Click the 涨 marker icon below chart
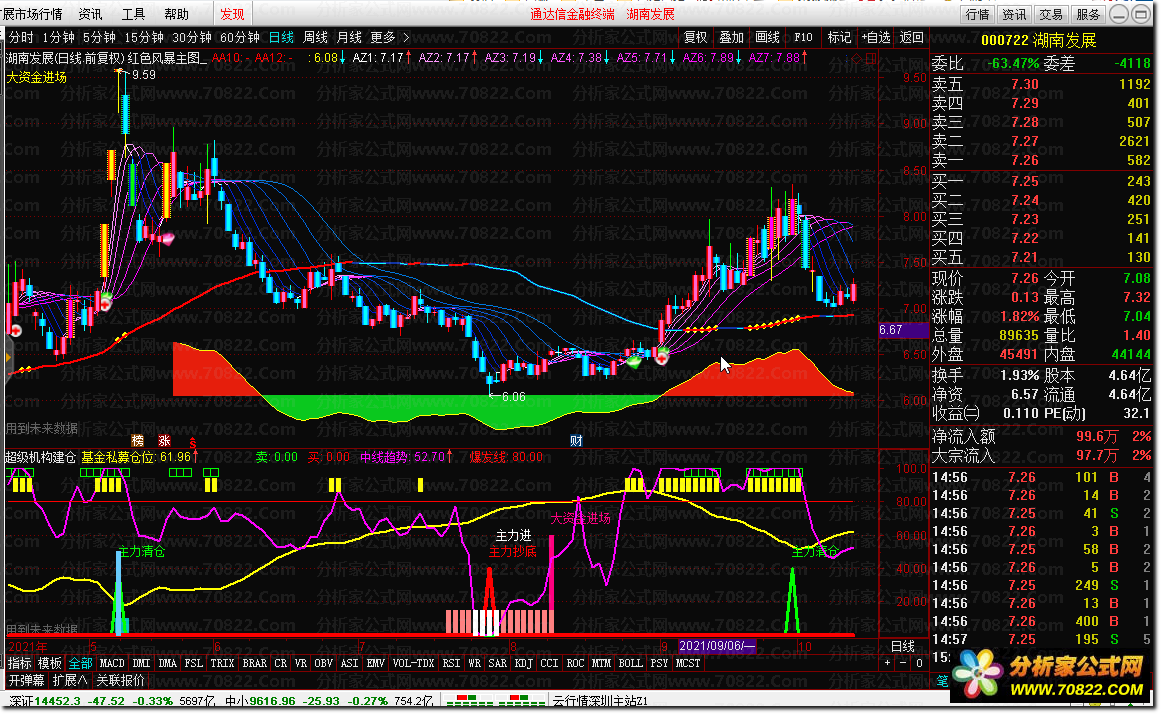The width and height of the screenshot is (1162, 714). click(165, 440)
